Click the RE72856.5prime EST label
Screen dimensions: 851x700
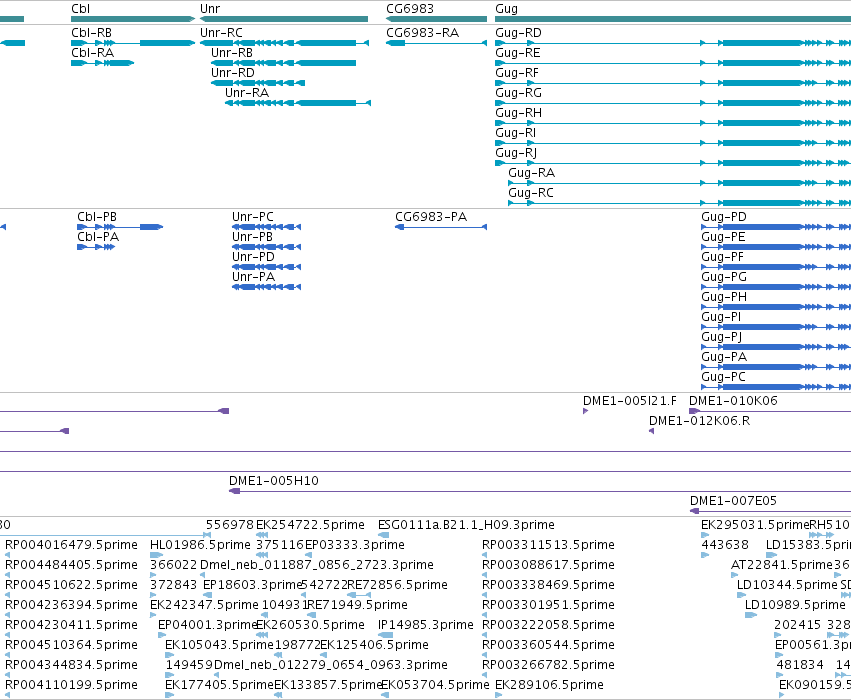[397, 586]
